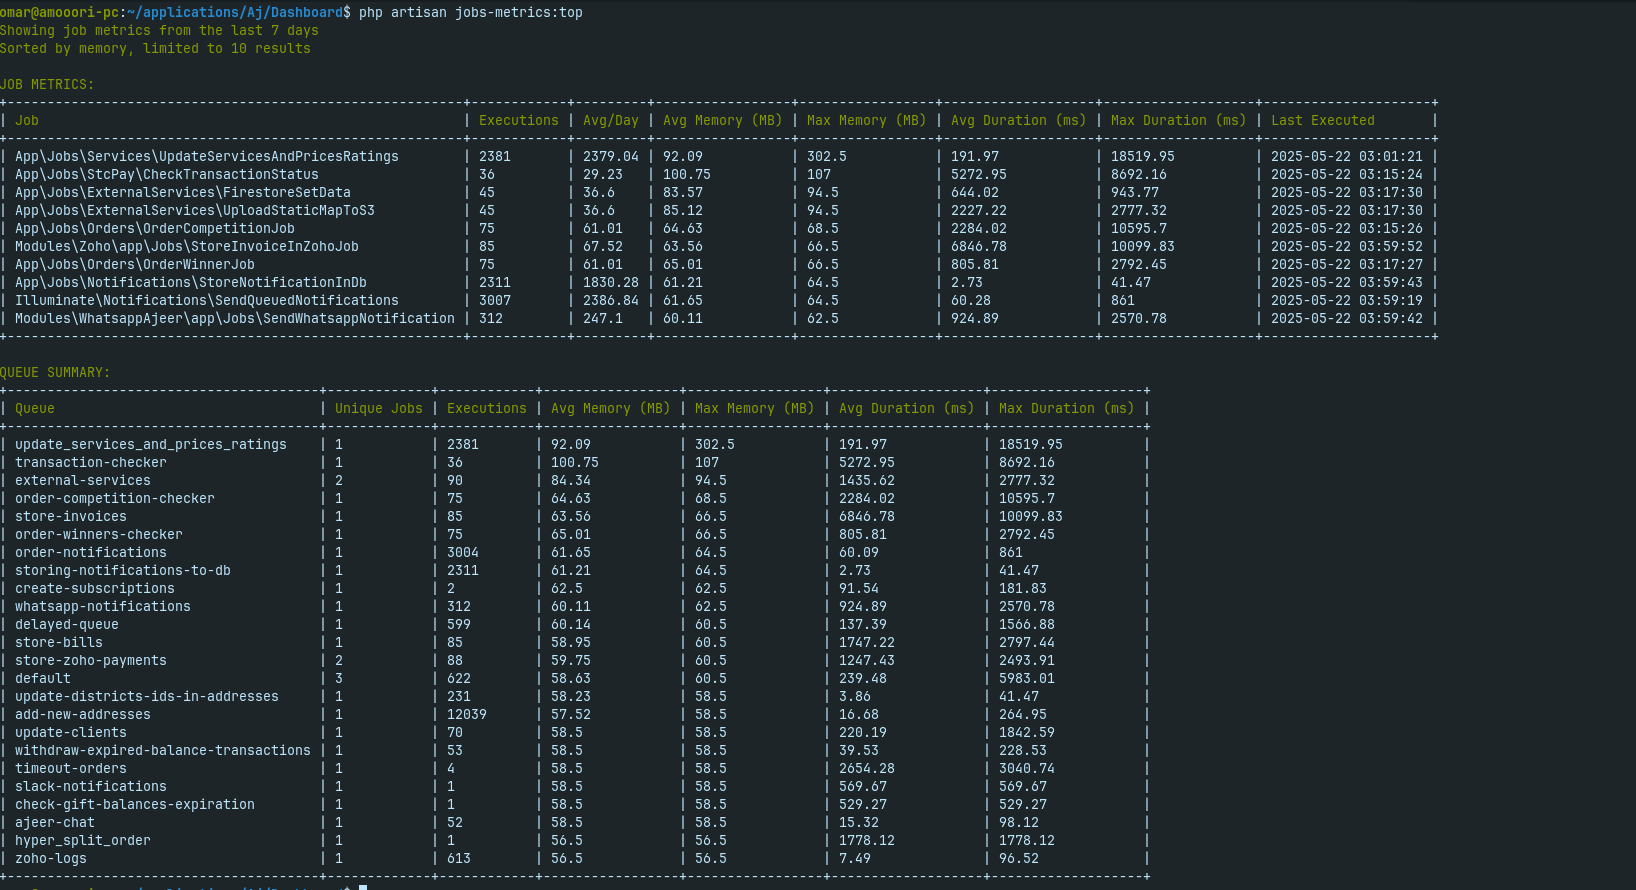Click the StoreInvoiceInZohoJob job entry
Screen dimensions: 1636x890
click(x=186, y=246)
